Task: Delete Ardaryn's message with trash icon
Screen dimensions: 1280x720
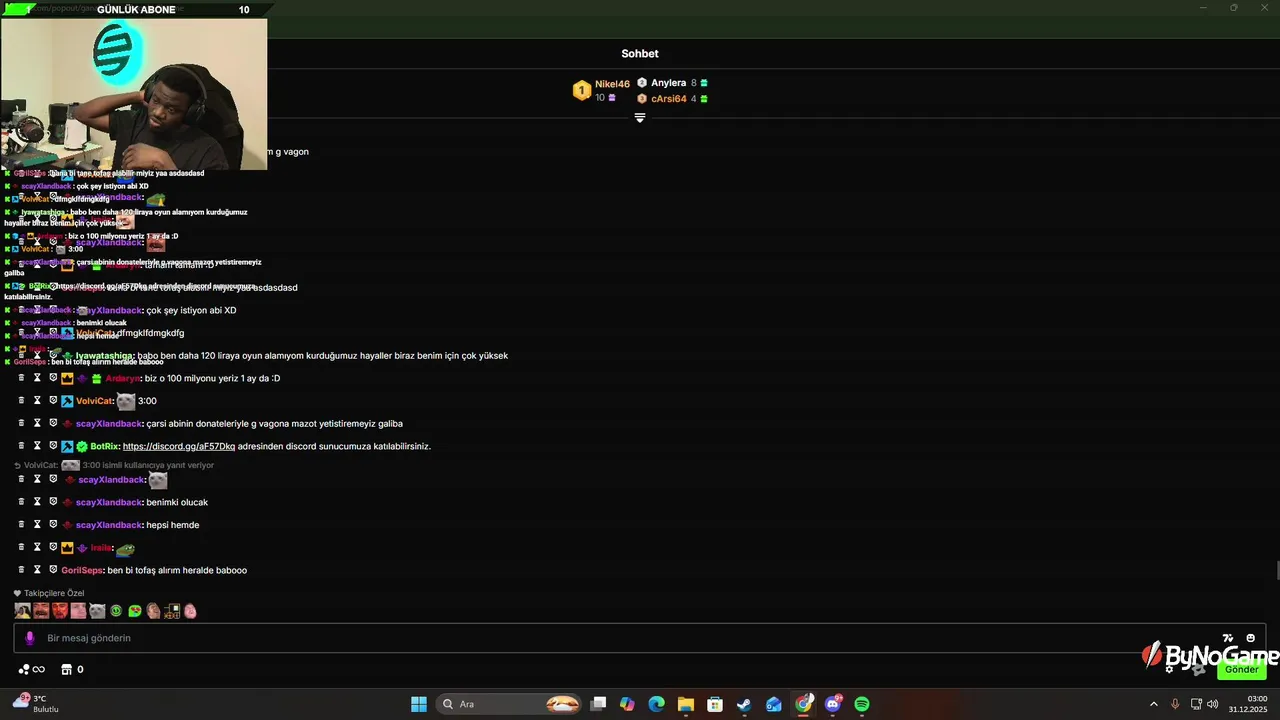Action: tap(21, 378)
